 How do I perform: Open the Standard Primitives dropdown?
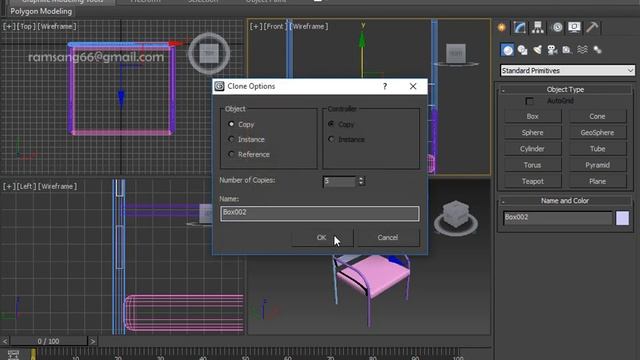(567, 71)
